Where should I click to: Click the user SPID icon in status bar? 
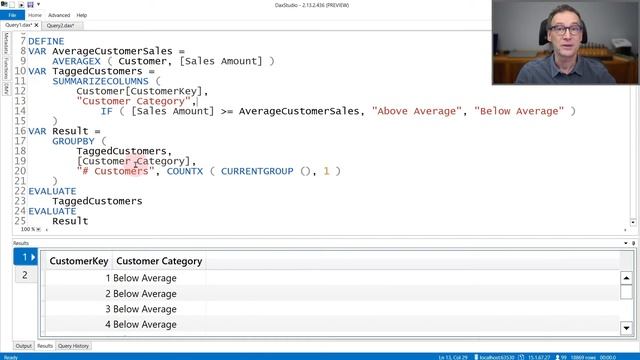click(558, 357)
